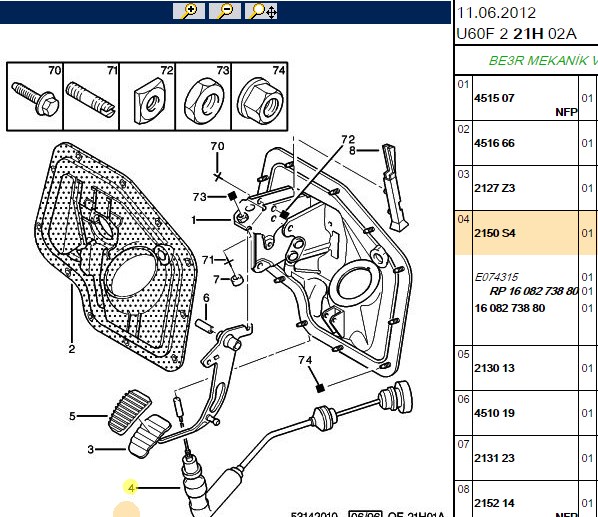Select diagram callout number 3 near pedal

[90, 449]
